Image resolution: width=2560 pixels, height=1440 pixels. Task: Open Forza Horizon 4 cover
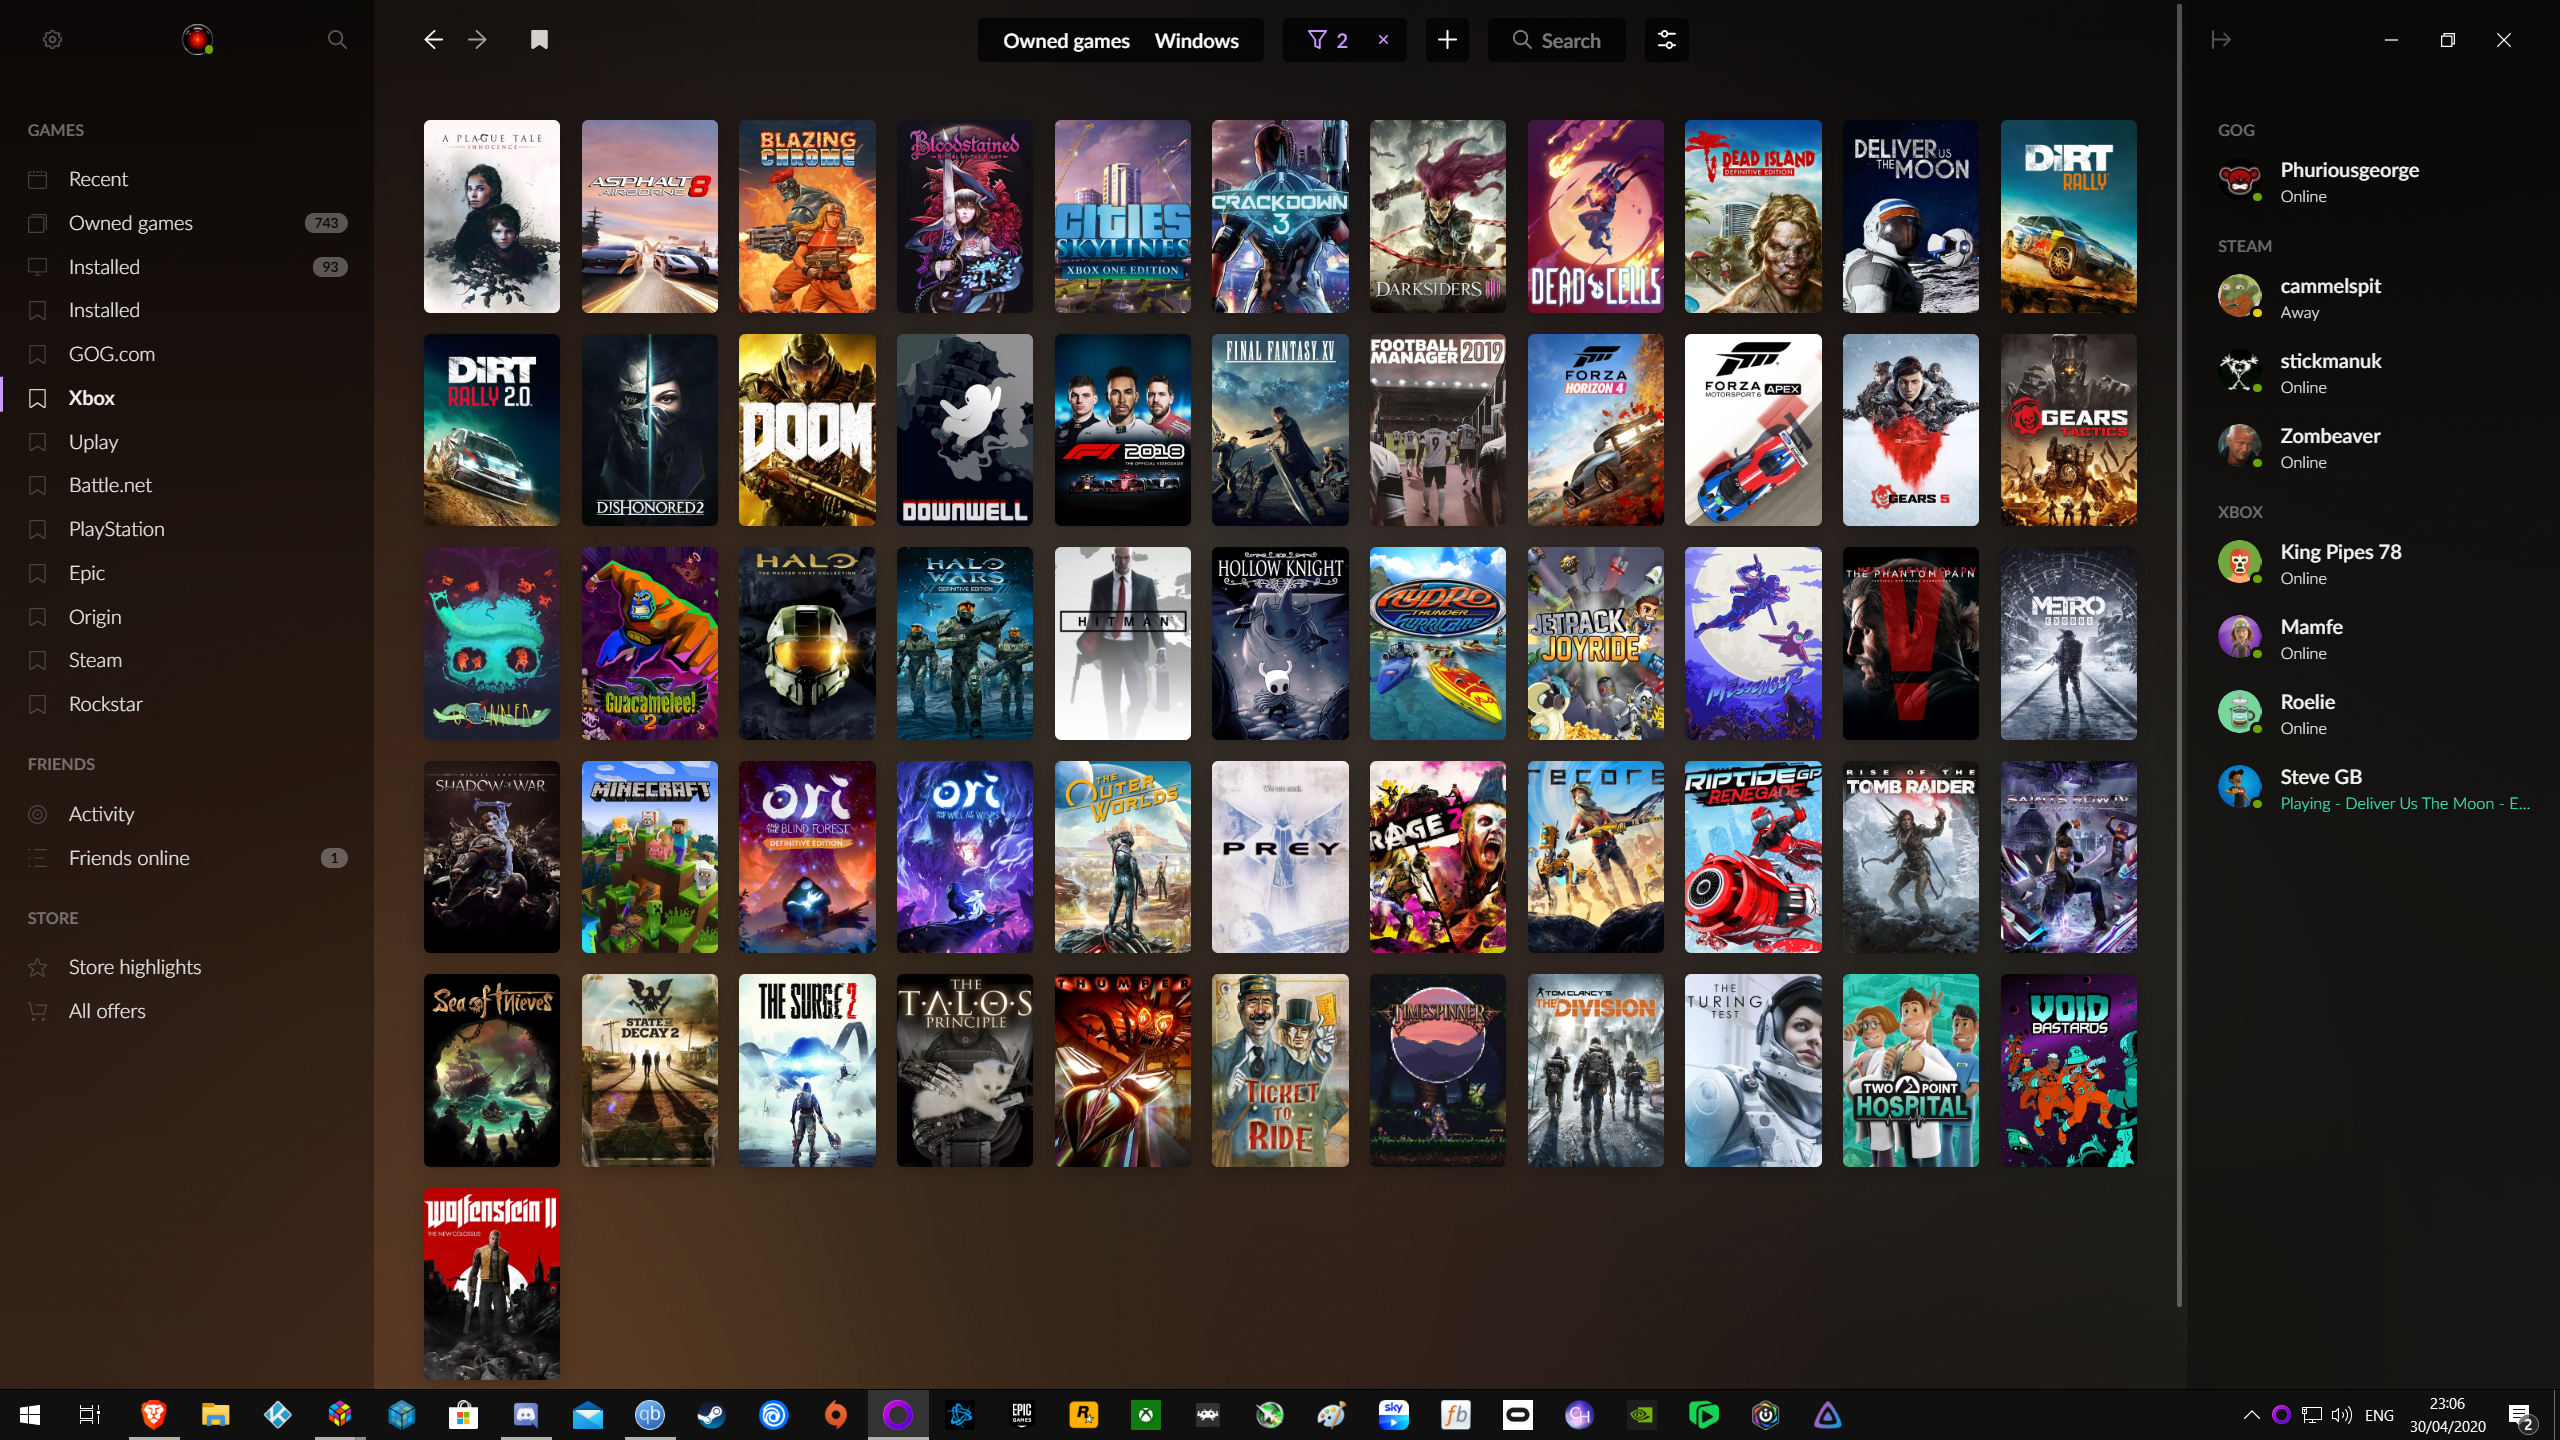pyautogui.click(x=1595, y=430)
